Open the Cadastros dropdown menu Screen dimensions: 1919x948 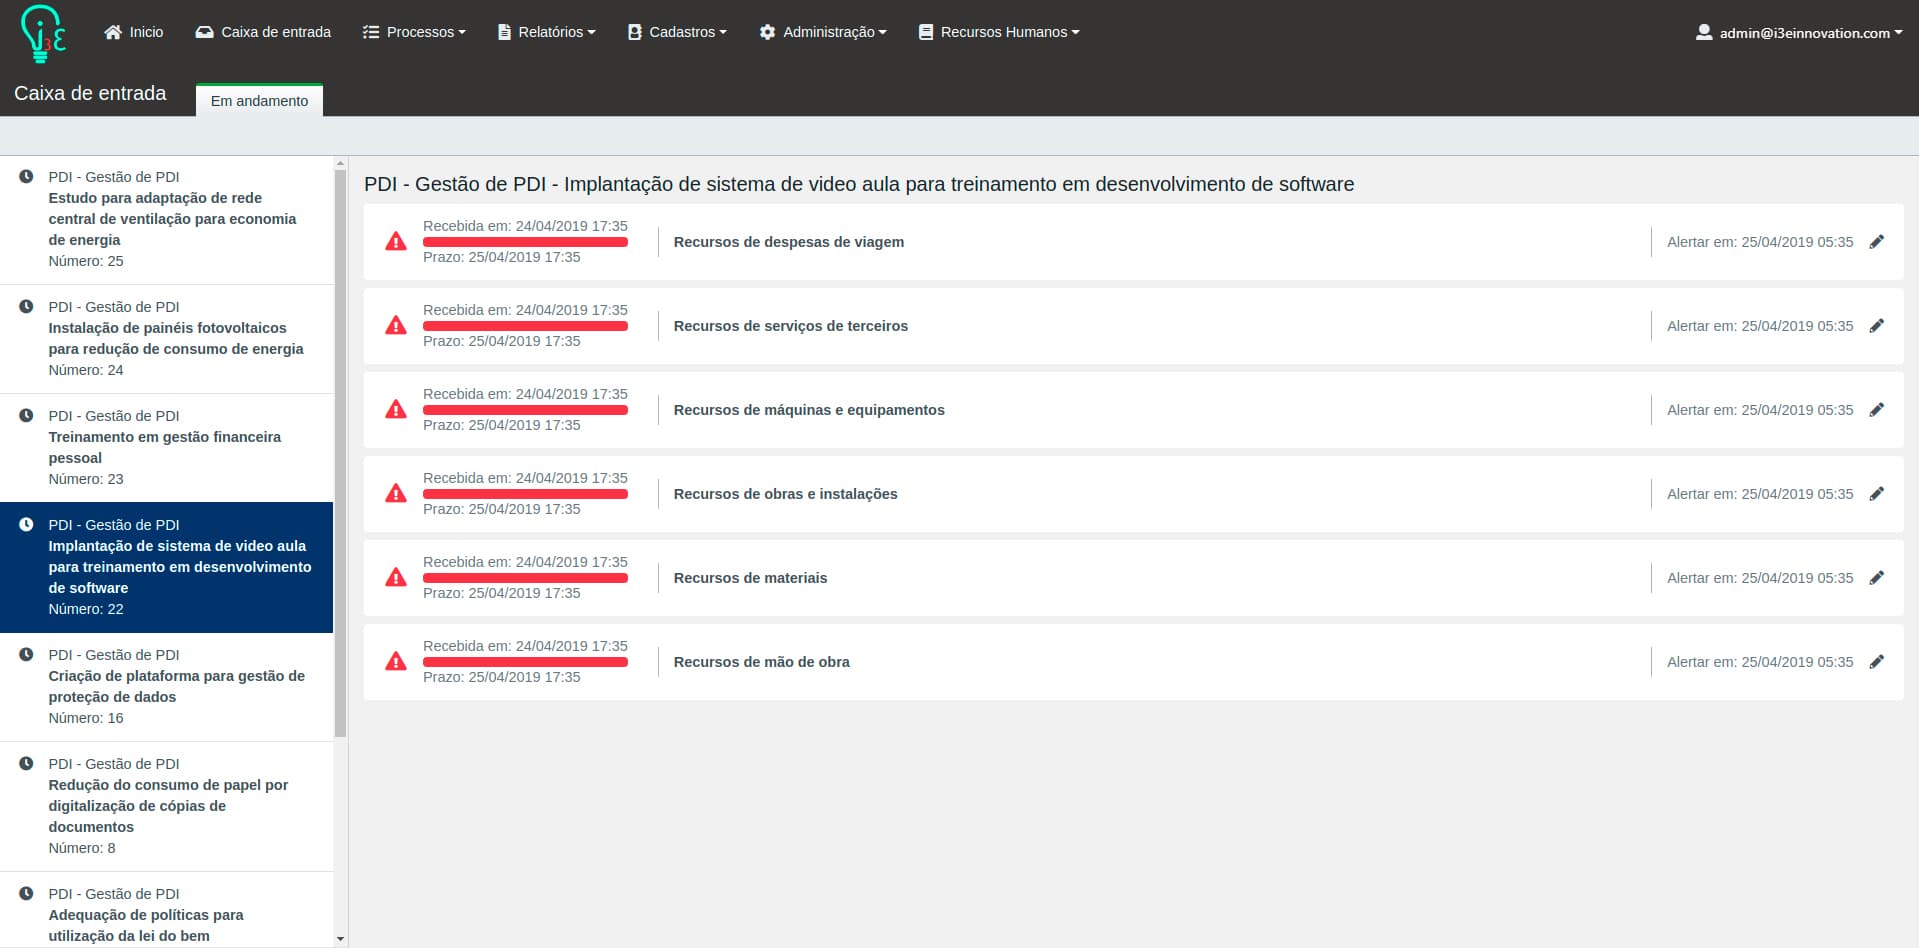(677, 32)
